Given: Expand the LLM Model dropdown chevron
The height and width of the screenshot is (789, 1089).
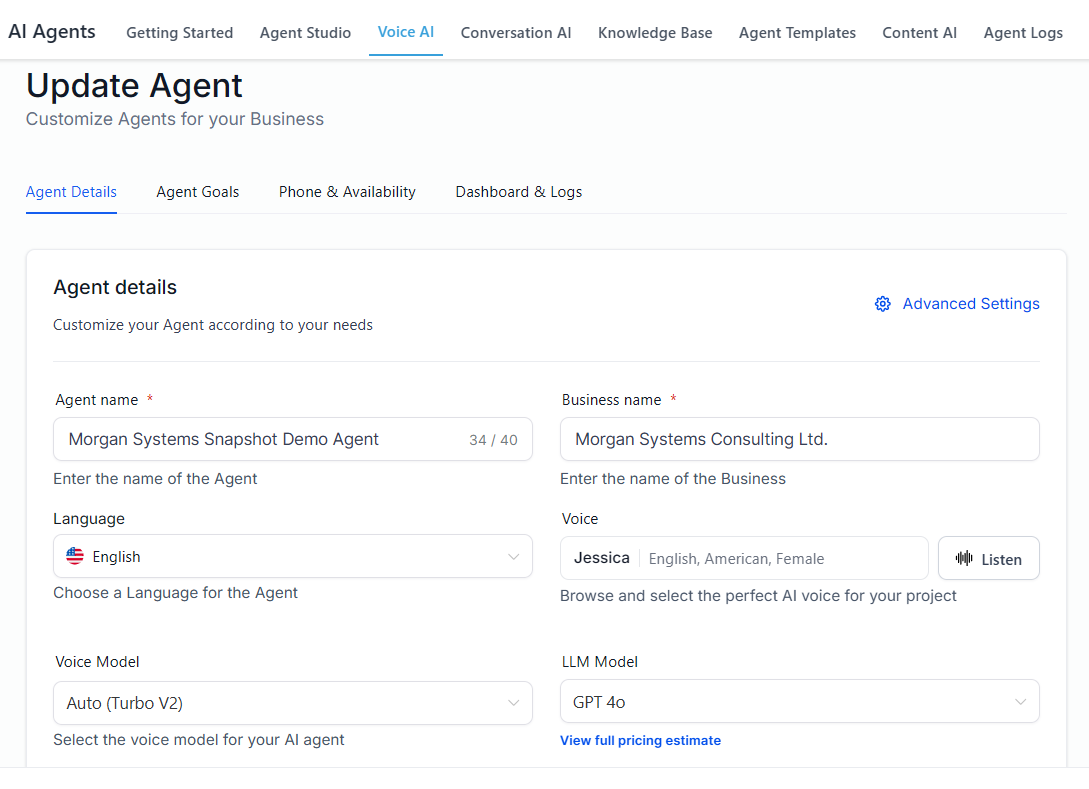Looking at the screenshot, I should (x=1020, y=701).
